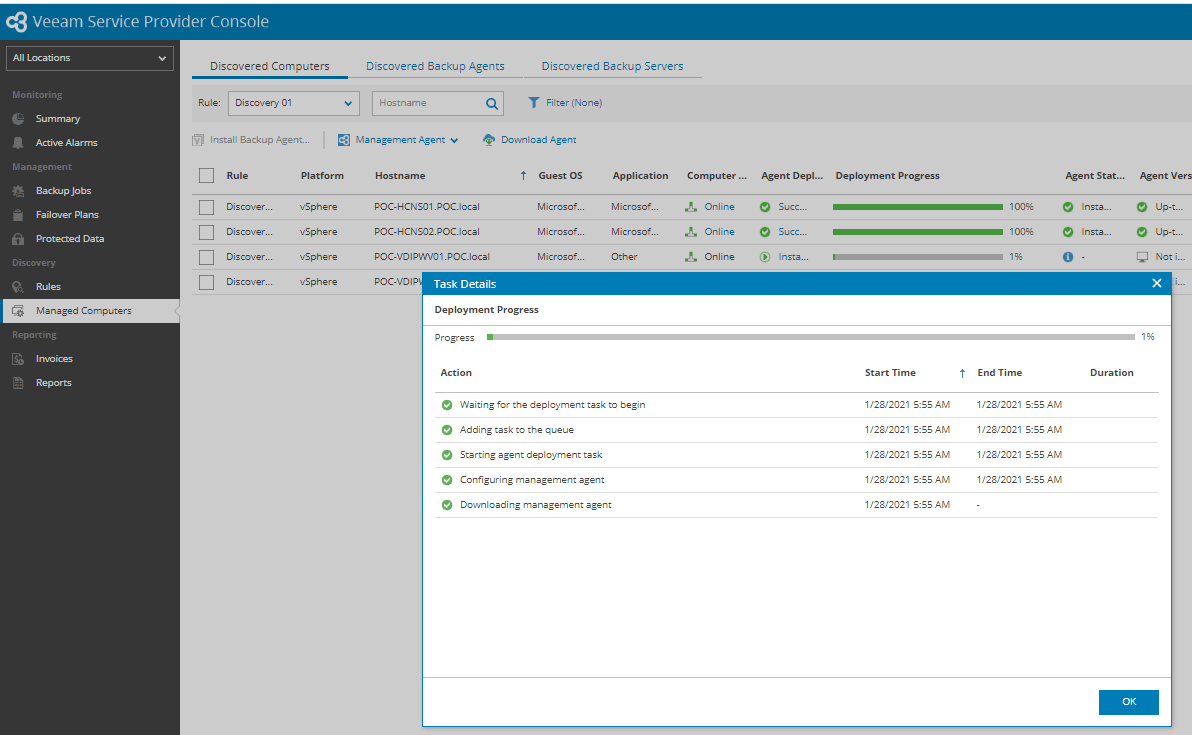This screenshot has width=1192, height=735.
Task: Click info icon in POC-VDIPWV01 agent status
Action: coord(1068,257)
